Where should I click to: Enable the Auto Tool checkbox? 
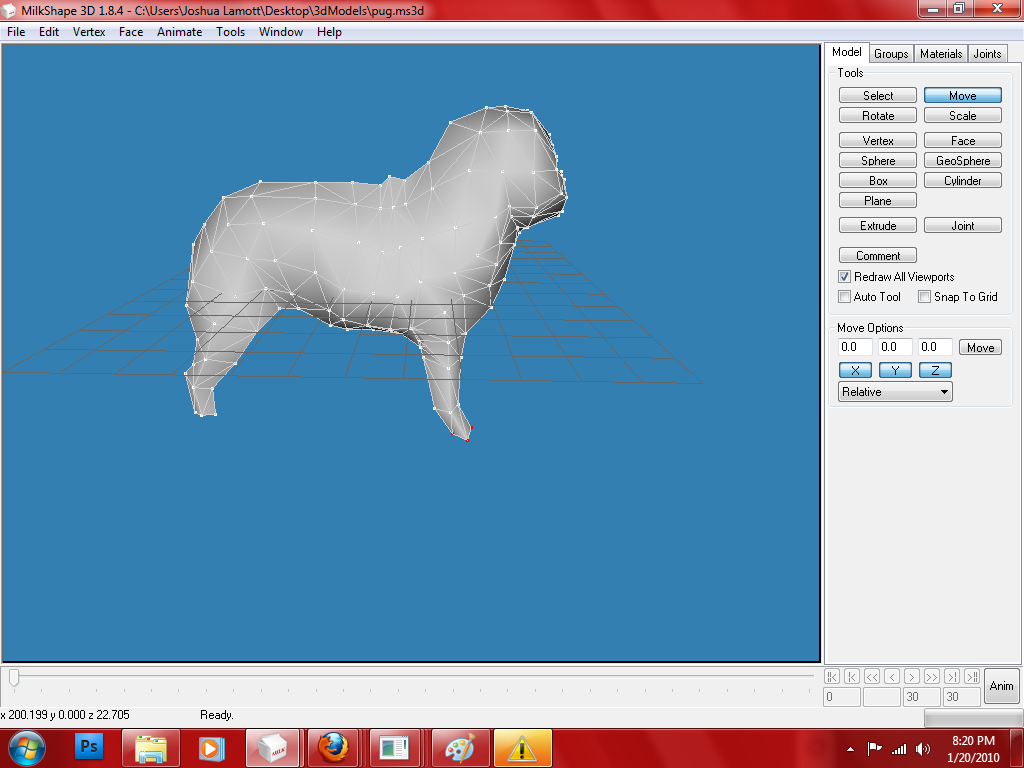pyautogui.click(x=844, y=296)
